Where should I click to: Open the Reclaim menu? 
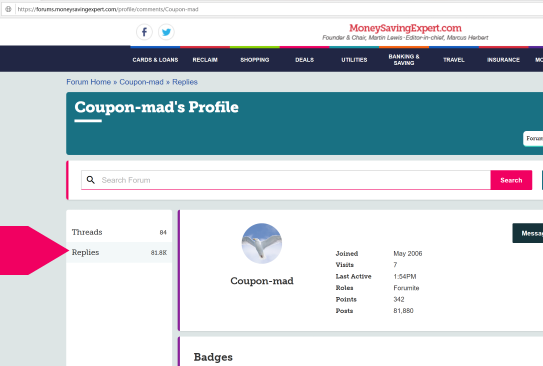[205, 60]
